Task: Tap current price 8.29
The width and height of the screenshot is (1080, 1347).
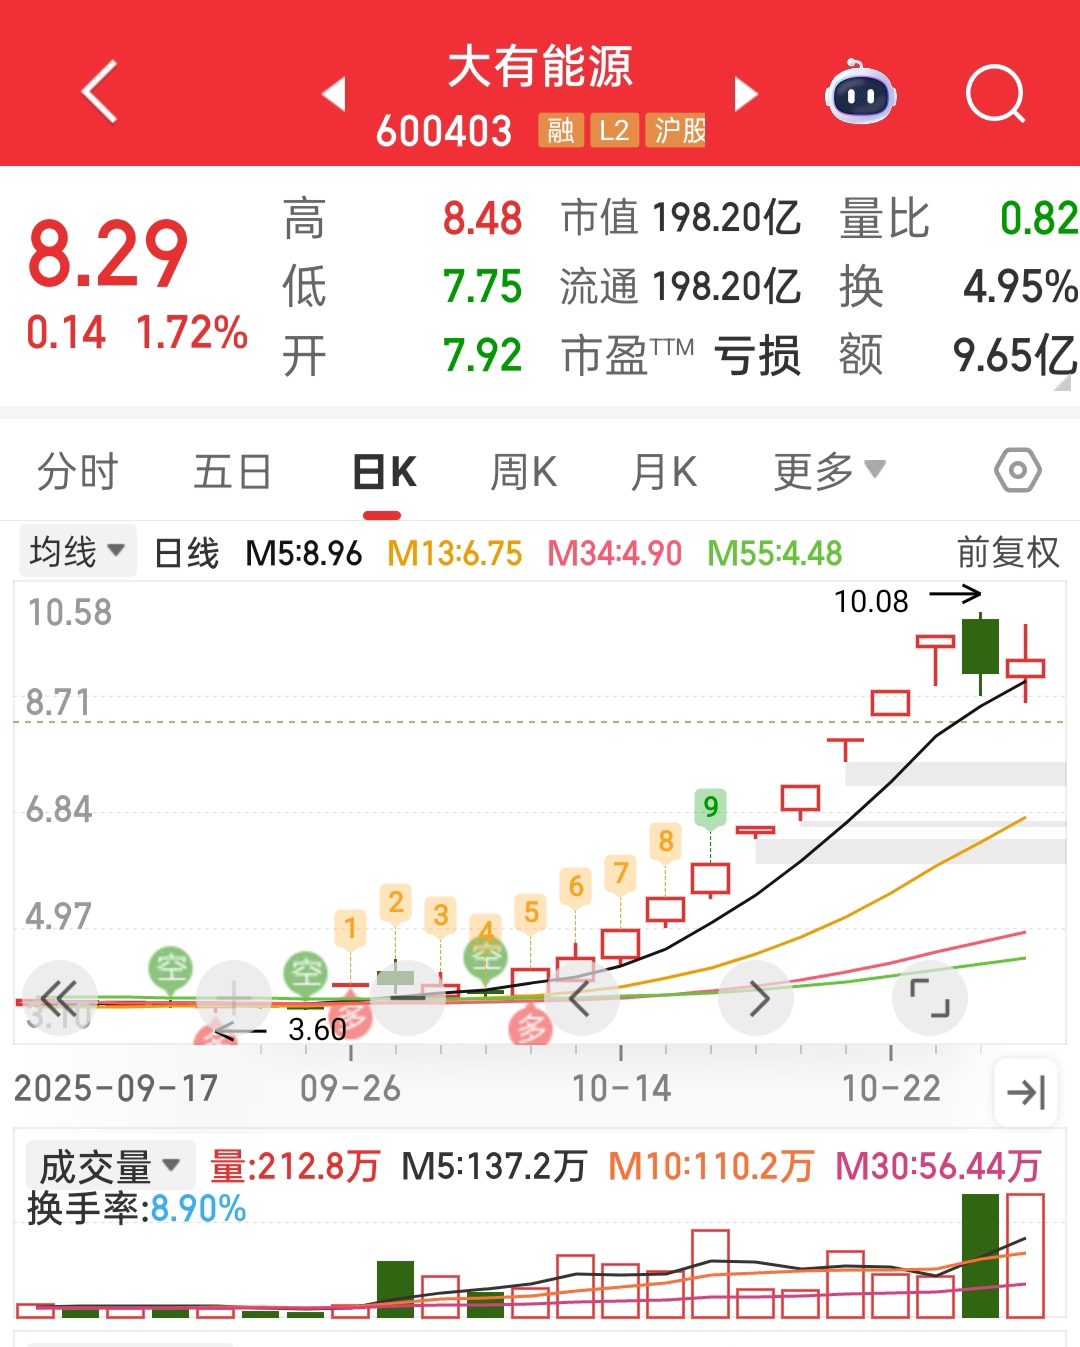Action: (x=108, y=254)
